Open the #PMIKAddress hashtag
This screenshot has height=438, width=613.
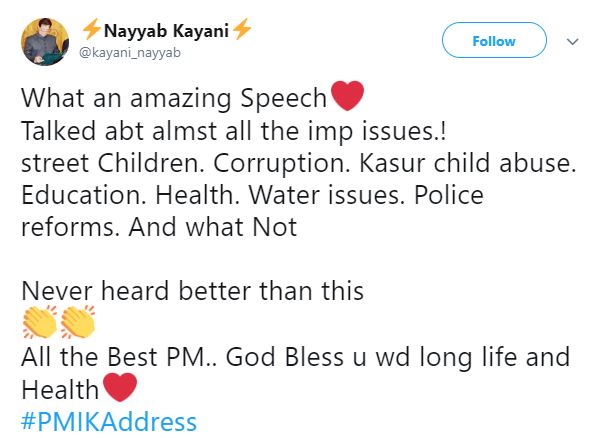(x=108, y=420)
